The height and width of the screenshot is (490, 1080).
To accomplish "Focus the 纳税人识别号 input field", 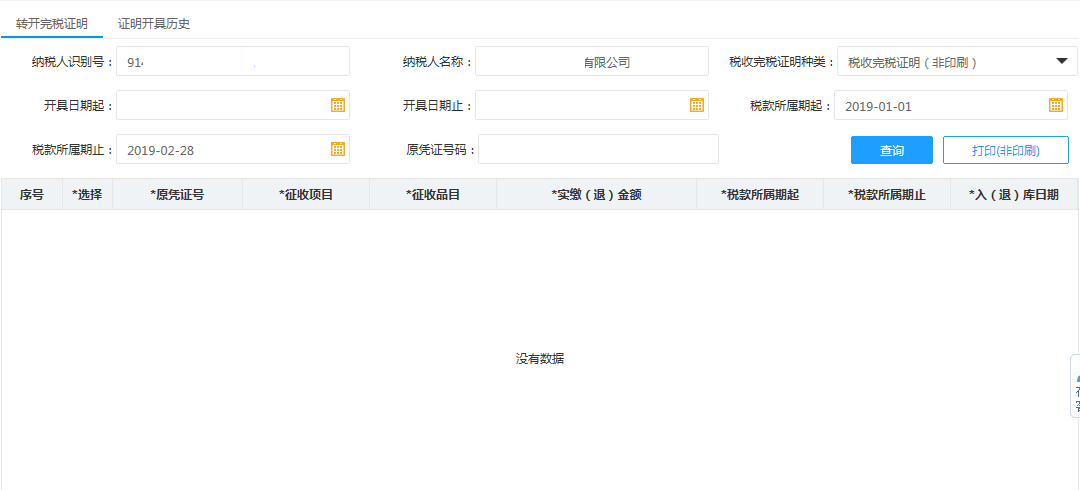I will coord(232,62).
